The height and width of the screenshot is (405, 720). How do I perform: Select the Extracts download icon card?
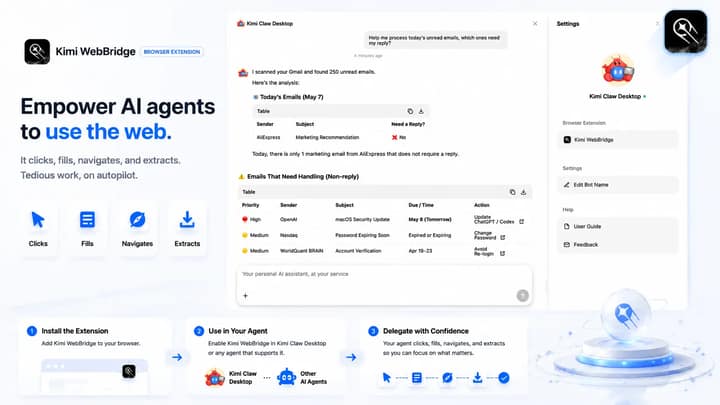[187, 228]
